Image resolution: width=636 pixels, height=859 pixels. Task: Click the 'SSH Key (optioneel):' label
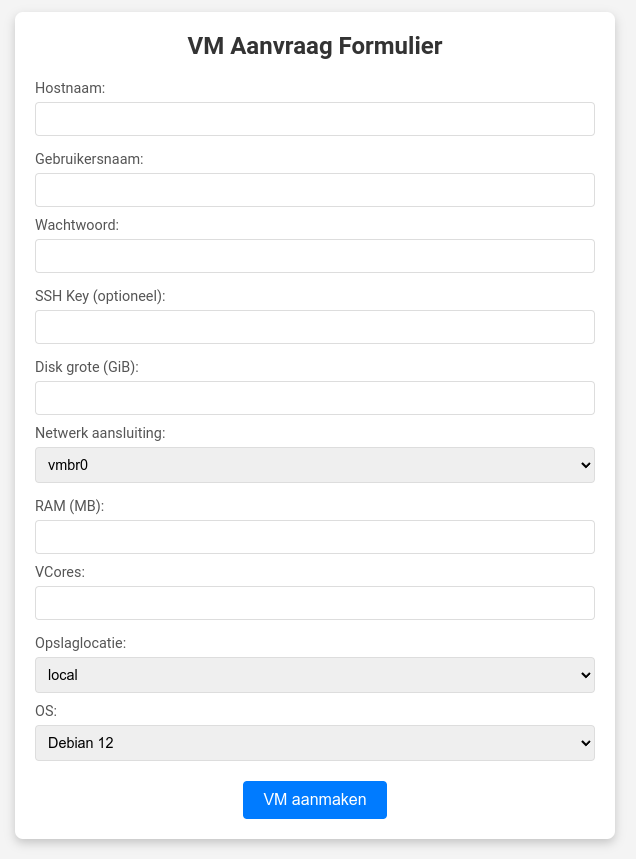100,296
